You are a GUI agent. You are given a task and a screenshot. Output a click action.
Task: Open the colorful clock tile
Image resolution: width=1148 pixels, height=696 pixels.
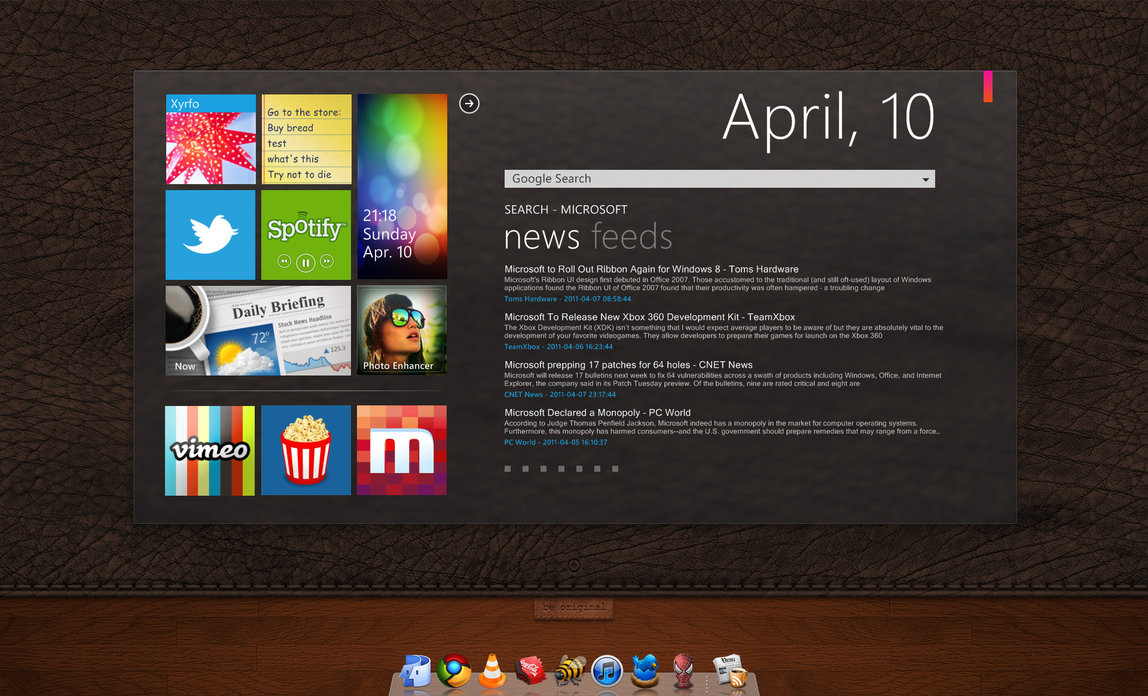402,187
